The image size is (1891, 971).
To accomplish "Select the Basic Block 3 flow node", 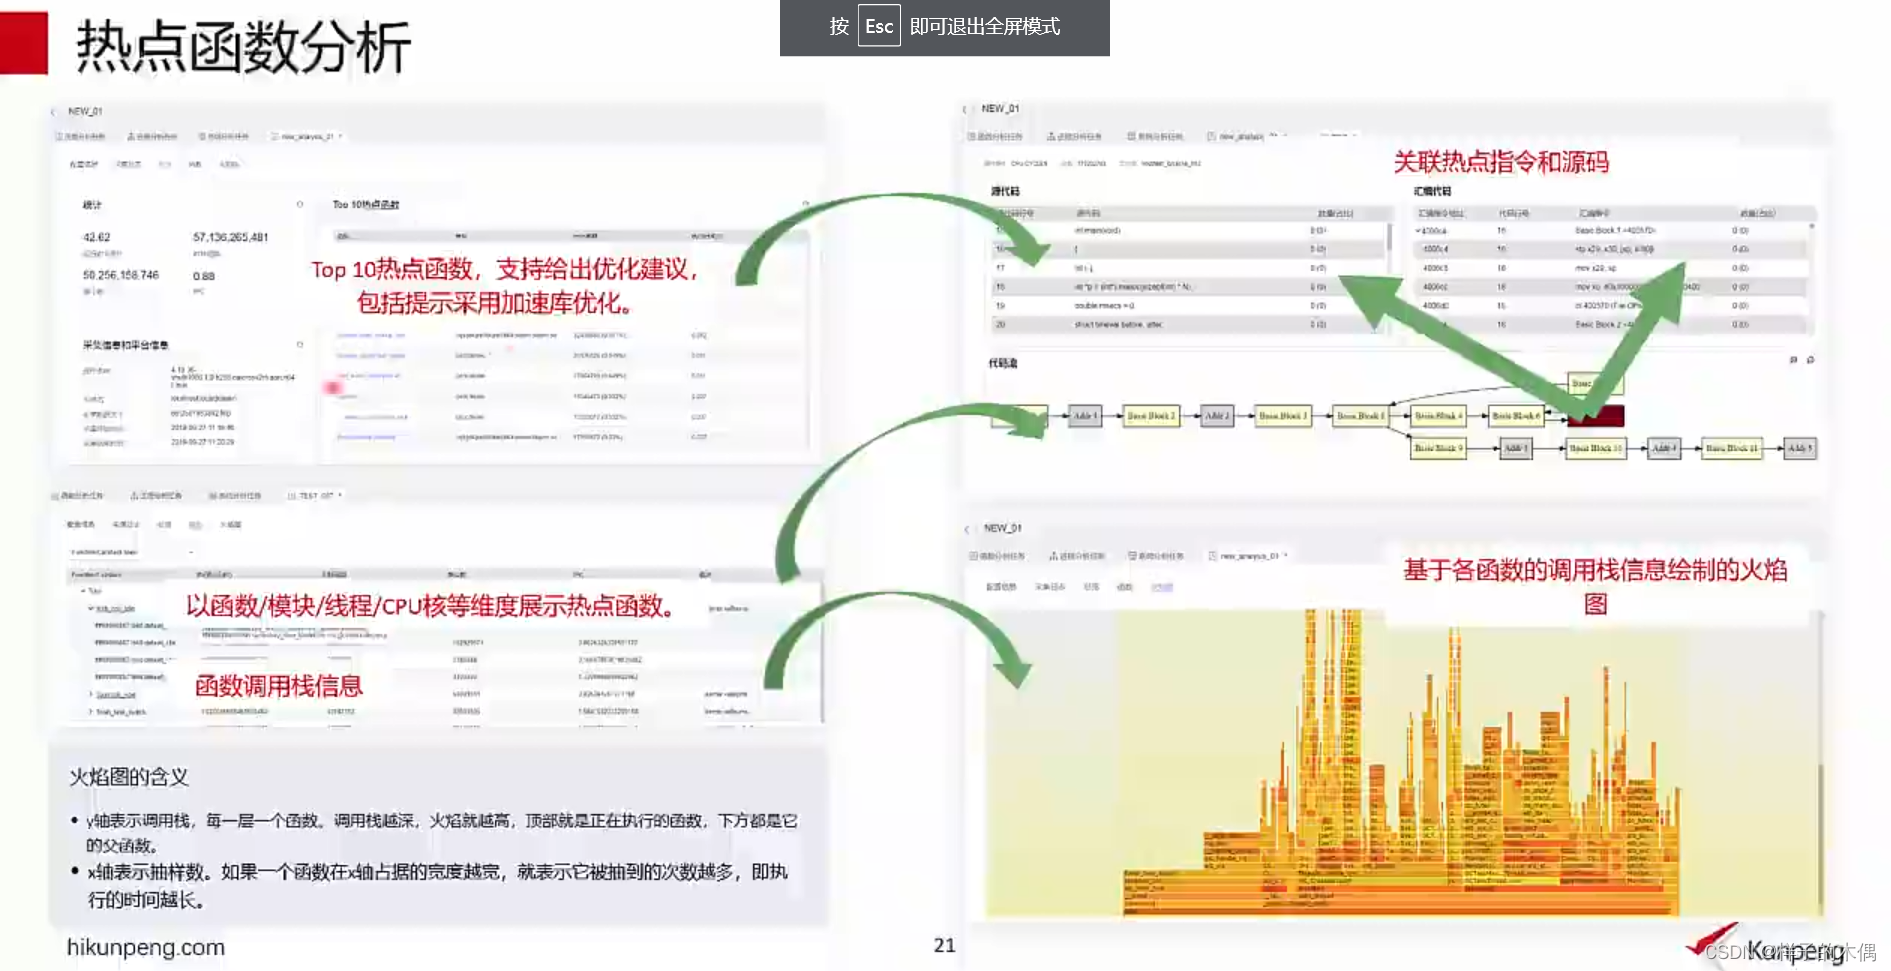I will click(1283, 416).
